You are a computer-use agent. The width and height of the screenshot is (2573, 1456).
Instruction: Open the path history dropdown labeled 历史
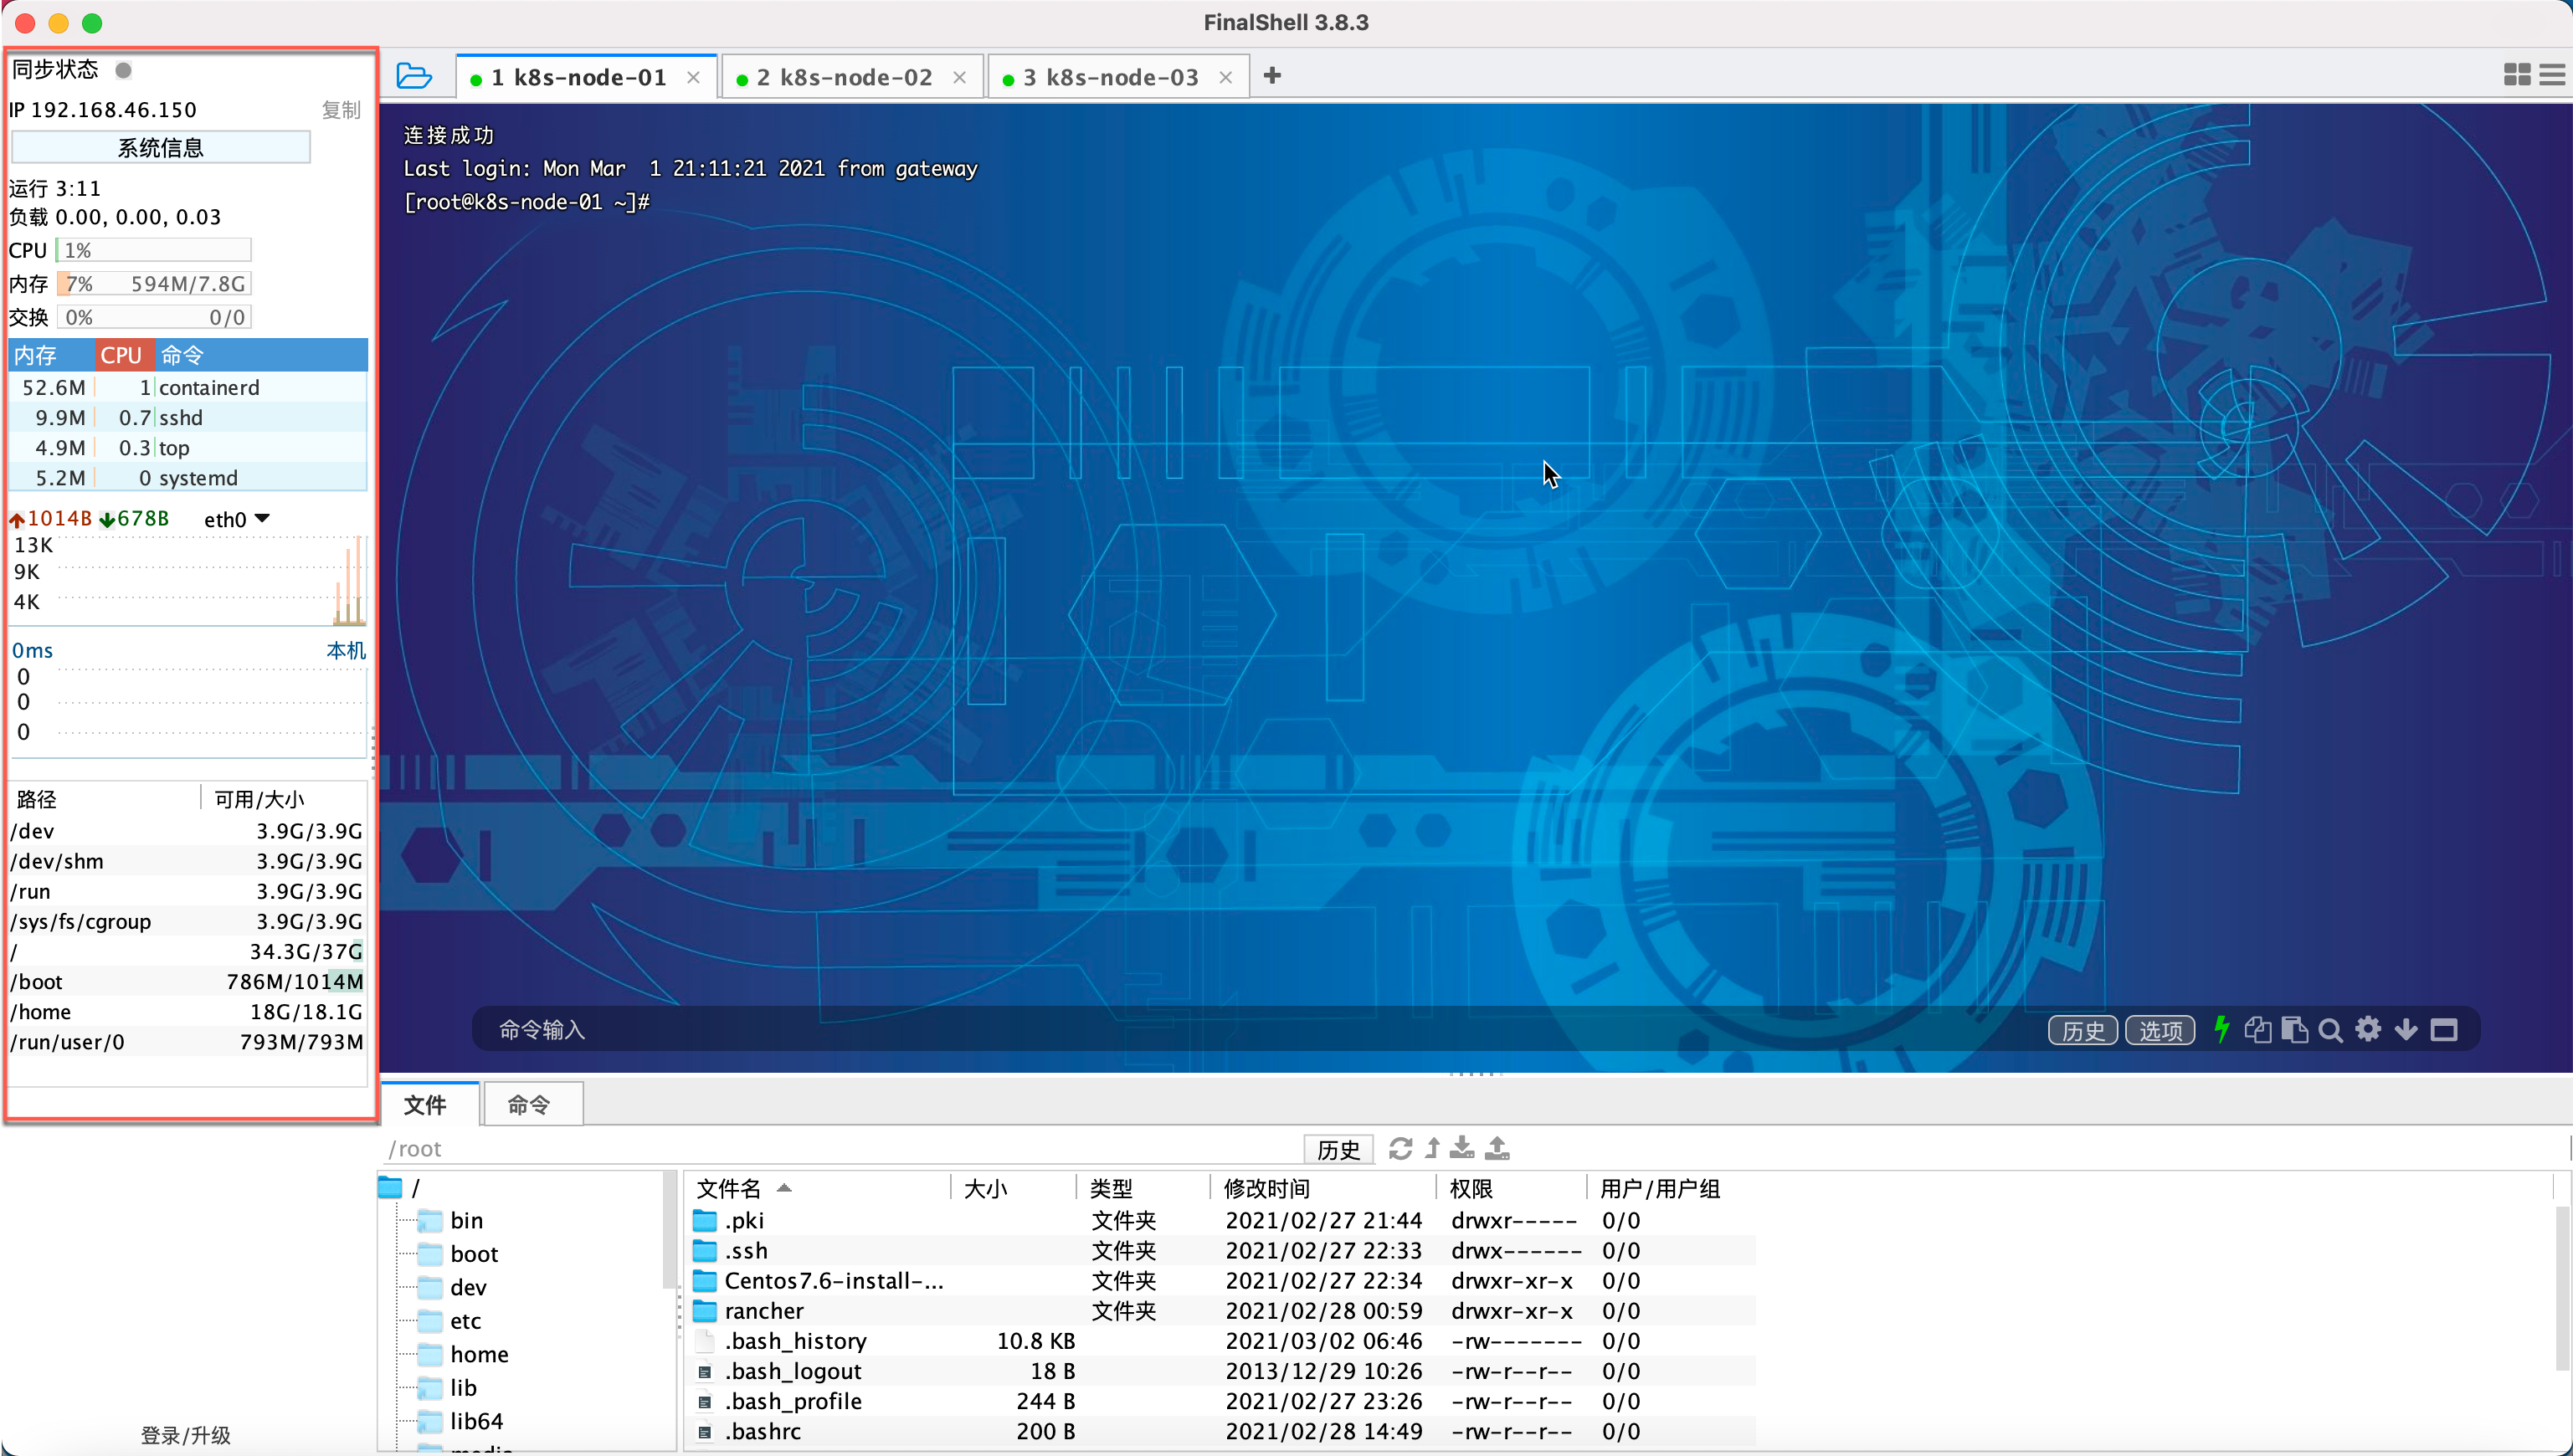click(x=1339, y=1148)
